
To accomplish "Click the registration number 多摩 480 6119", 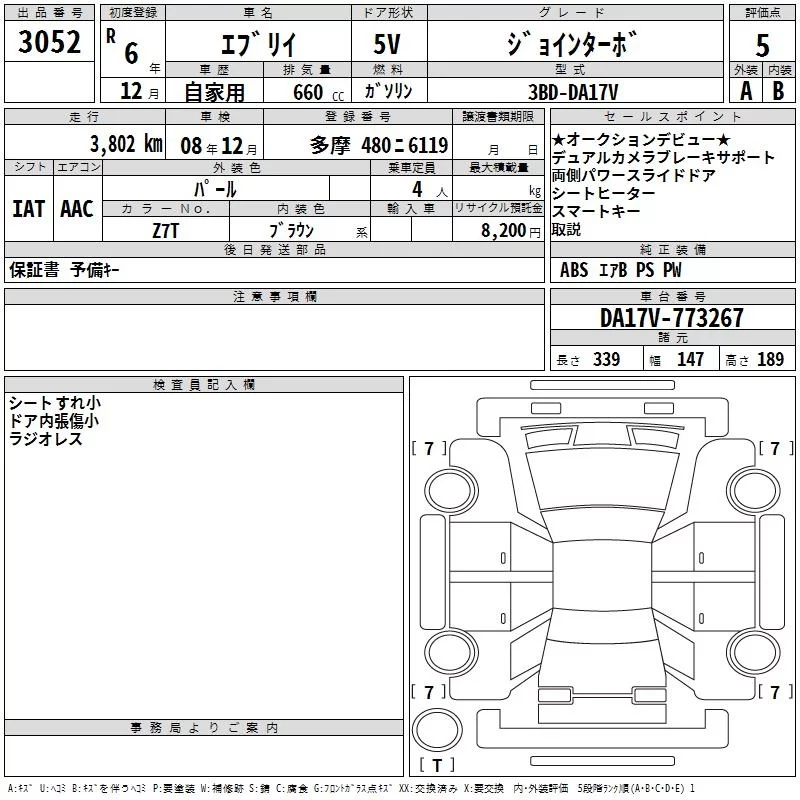I will [x=379, y=146].
